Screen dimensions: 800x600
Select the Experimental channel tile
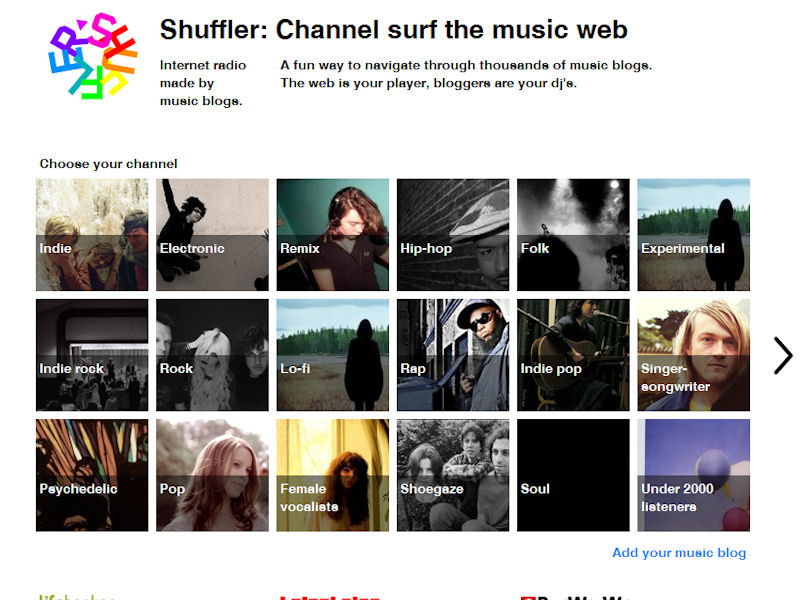pyautogui.click(x=693, y=235)
